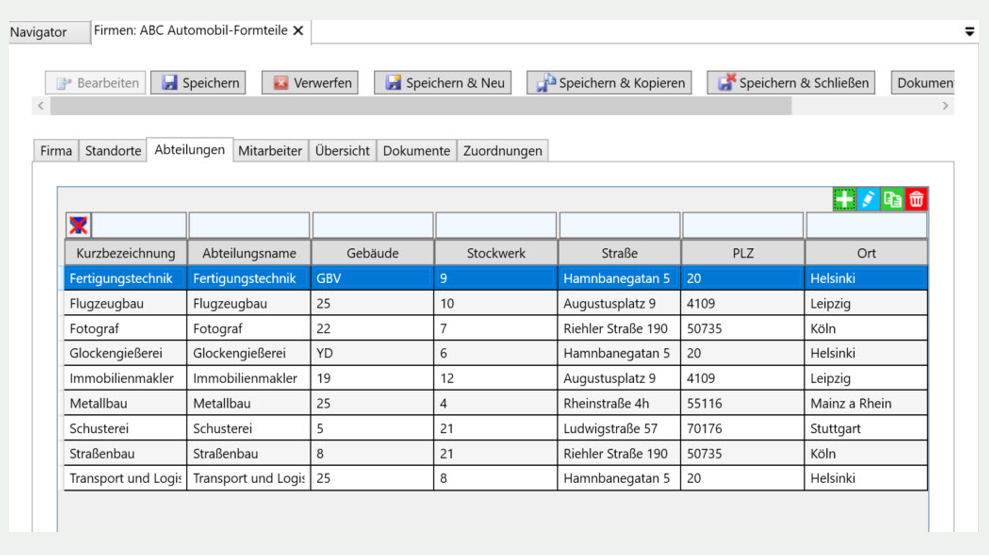Click Köln cell in Fotograf row
The width and height of the screenshot is (989, 557).
point(867,328)
